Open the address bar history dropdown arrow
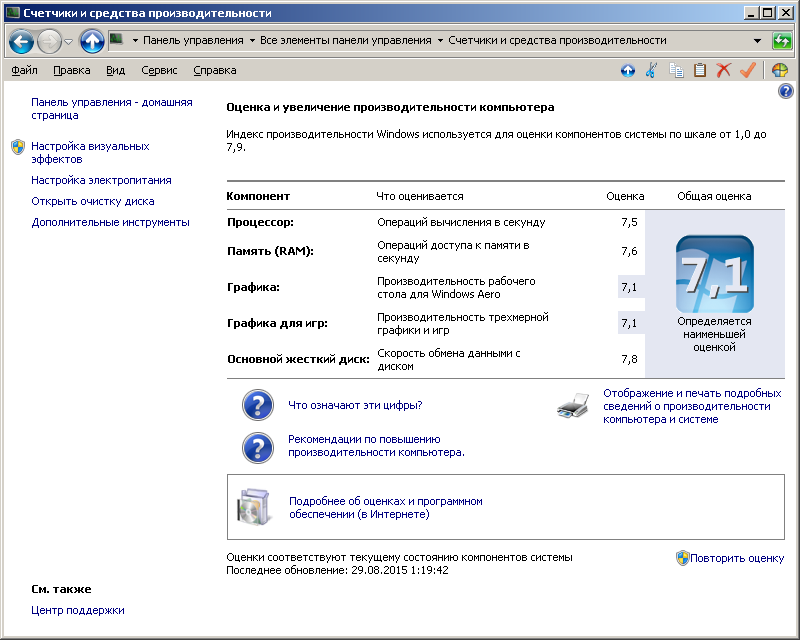 coord(757,41)
